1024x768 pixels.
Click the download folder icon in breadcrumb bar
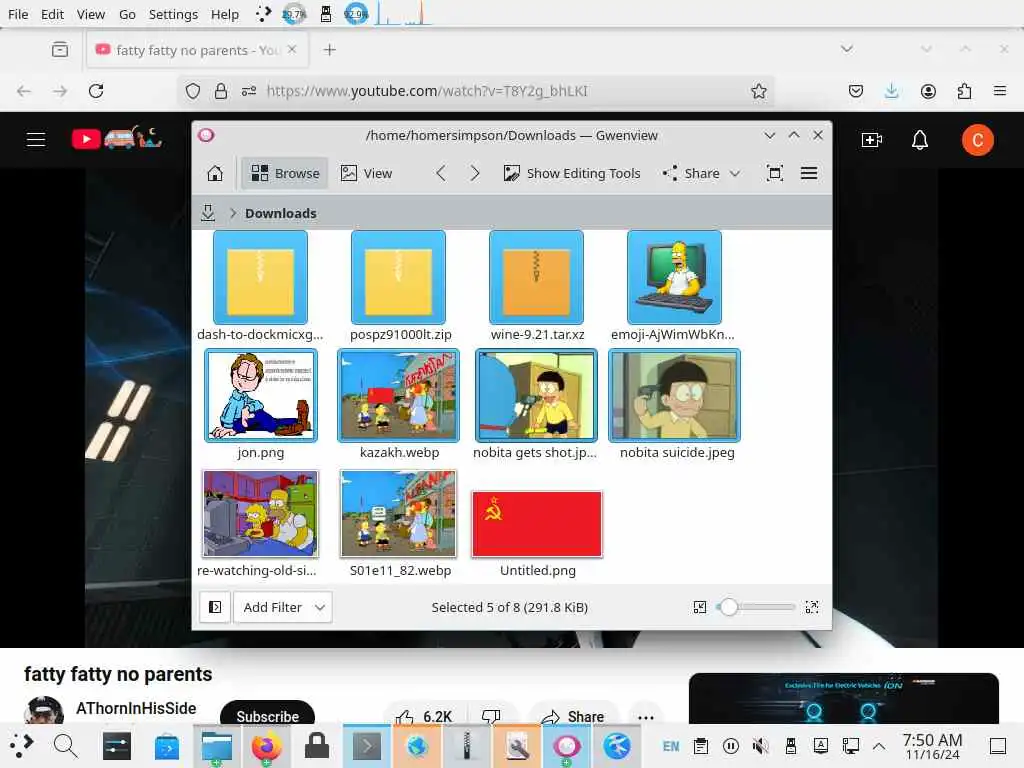(208, 213)
